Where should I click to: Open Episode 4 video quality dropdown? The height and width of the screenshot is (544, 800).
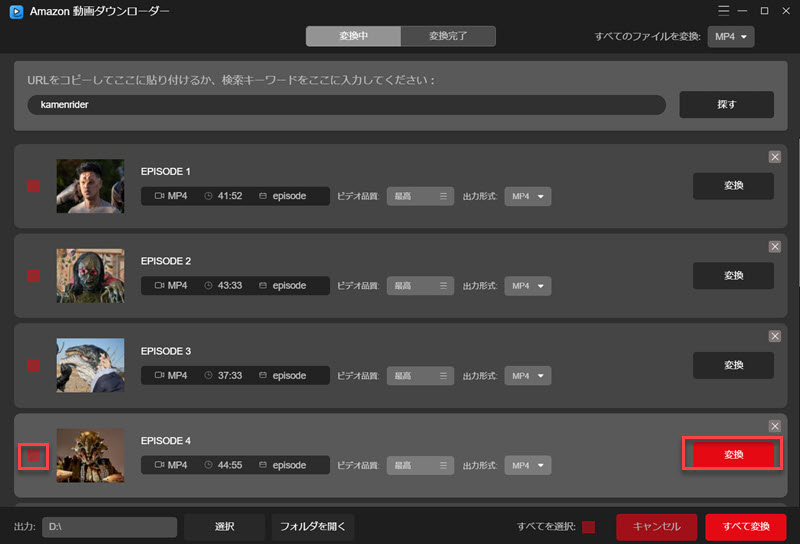420,465
